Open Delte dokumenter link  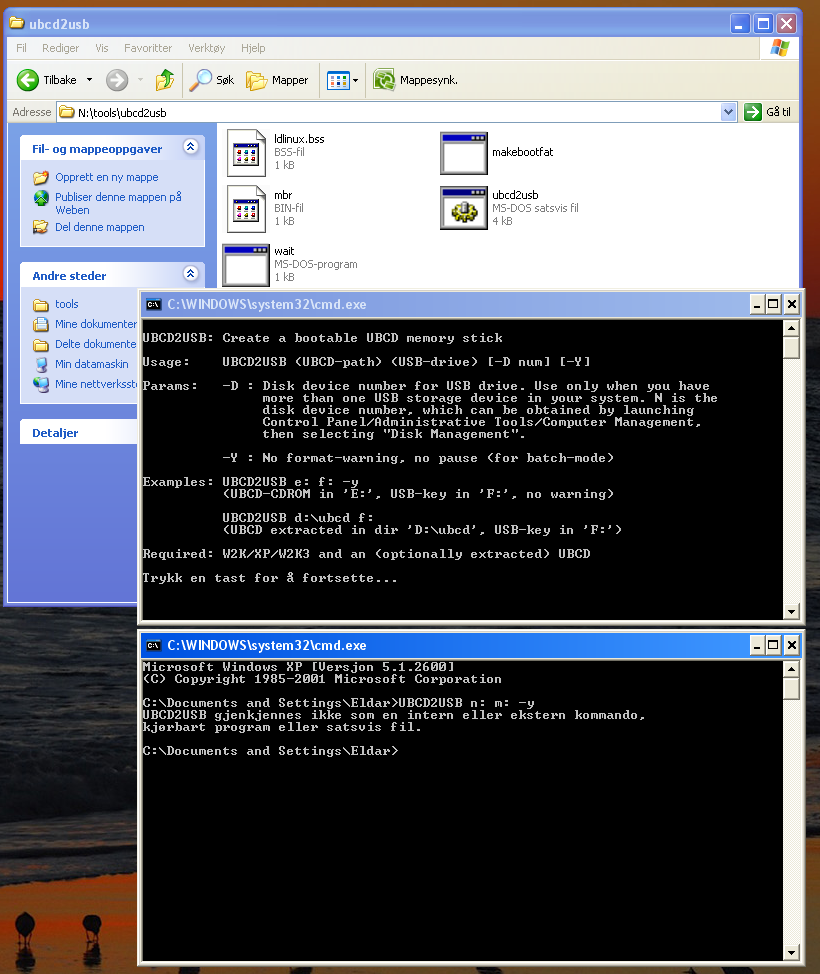pos(96,344)
